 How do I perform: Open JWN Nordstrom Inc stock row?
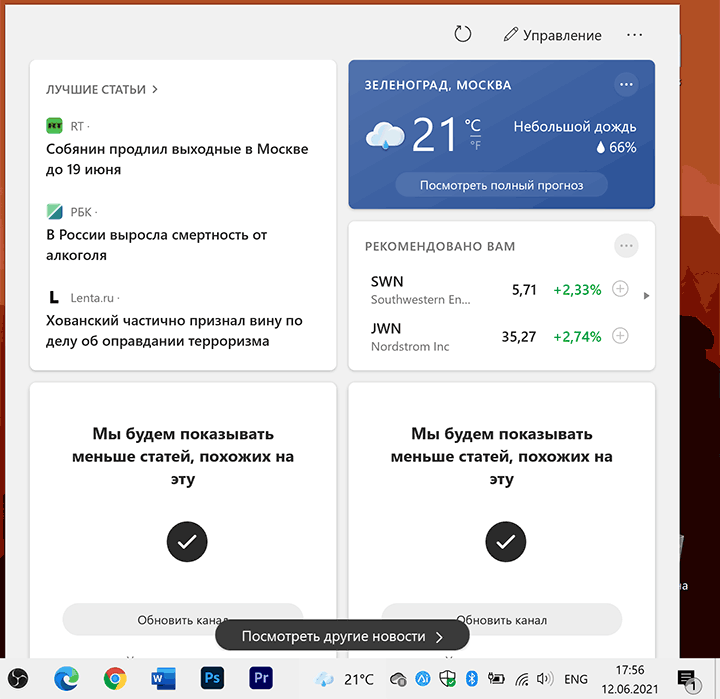coord(501,337)
